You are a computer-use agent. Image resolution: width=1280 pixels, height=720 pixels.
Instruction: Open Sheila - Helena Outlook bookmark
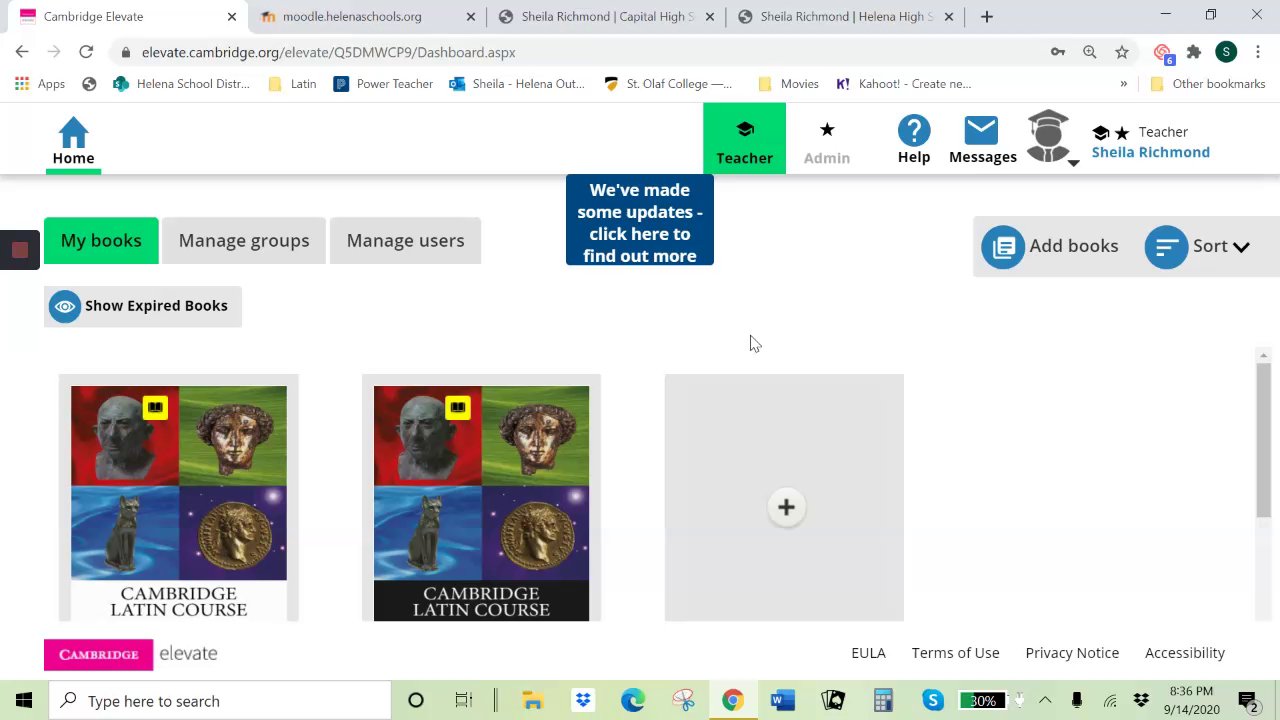tap(517, 84)
